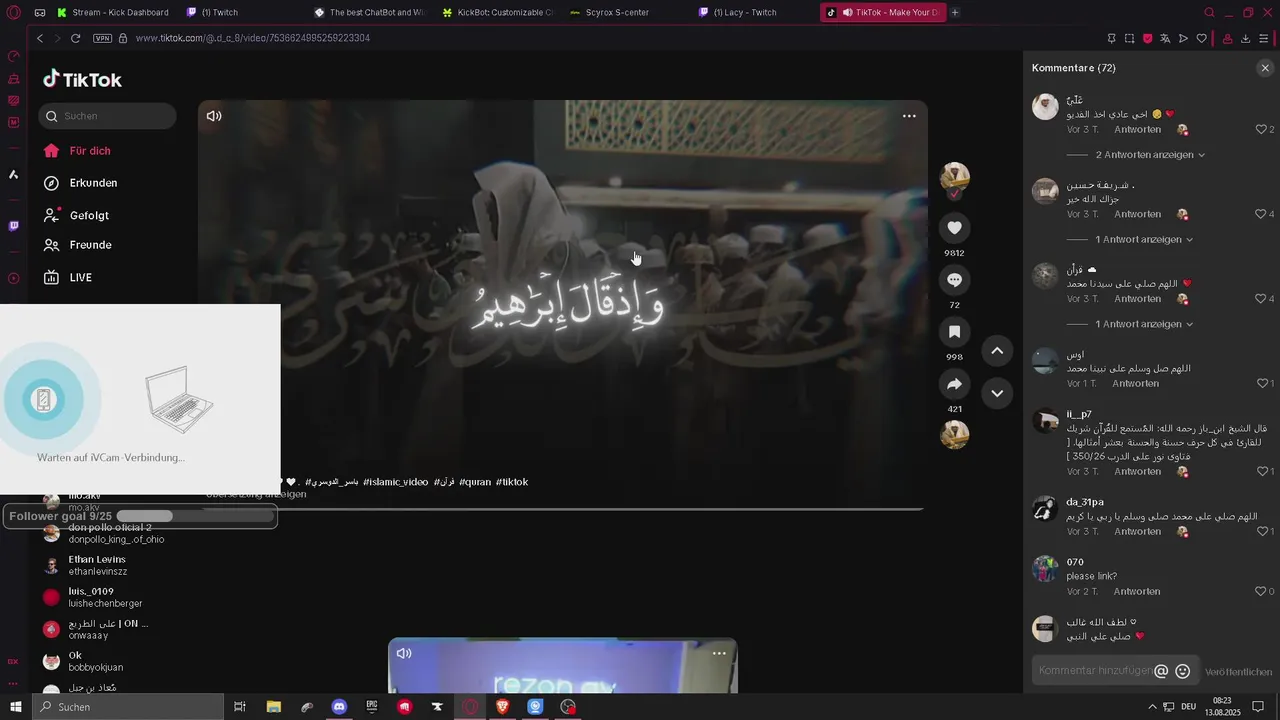The height and width of the screenshot is (720, 1280).
Task: Show hidden system tray icons chevron
Action: pyautogui.click(x=1153, y=707)
